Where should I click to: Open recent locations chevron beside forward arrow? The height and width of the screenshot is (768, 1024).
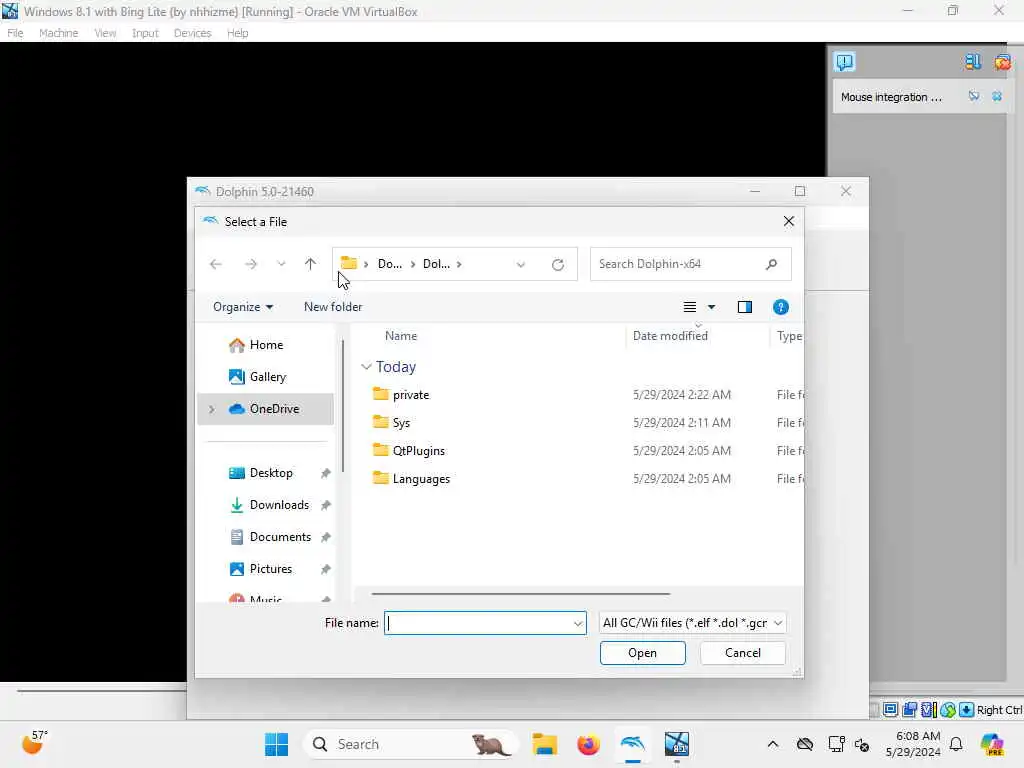(281, 264)
